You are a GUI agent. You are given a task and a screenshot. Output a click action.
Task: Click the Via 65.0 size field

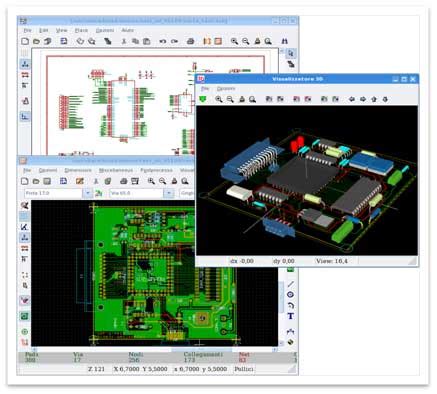(137, 193)
